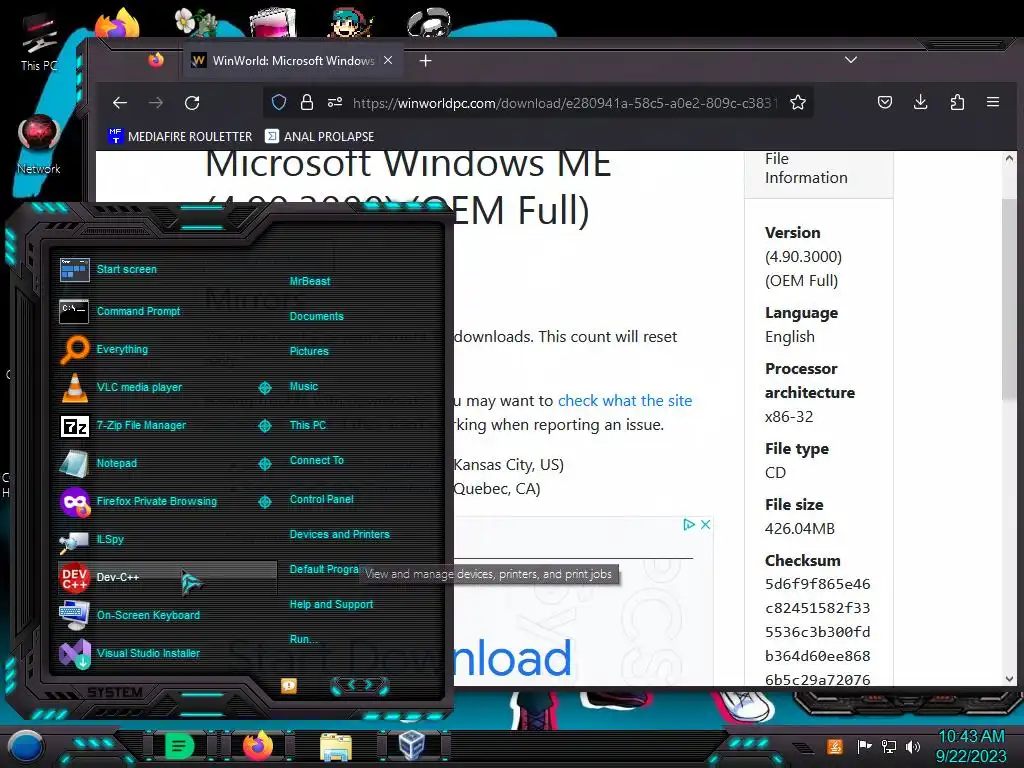
Task: Click the AdChoices triangle icon
Action: 689,524
